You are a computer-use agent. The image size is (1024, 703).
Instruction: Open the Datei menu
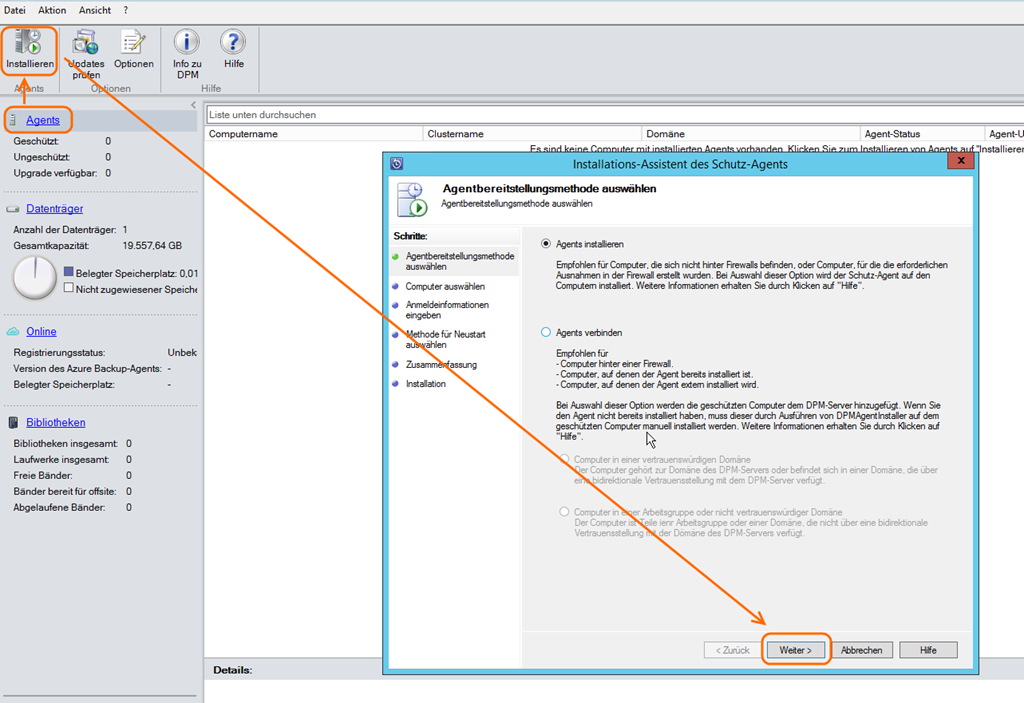click(16, 10)
